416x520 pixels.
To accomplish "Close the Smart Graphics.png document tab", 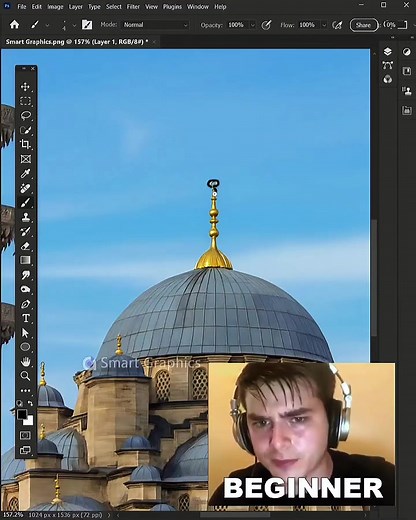I will (154, 42).
